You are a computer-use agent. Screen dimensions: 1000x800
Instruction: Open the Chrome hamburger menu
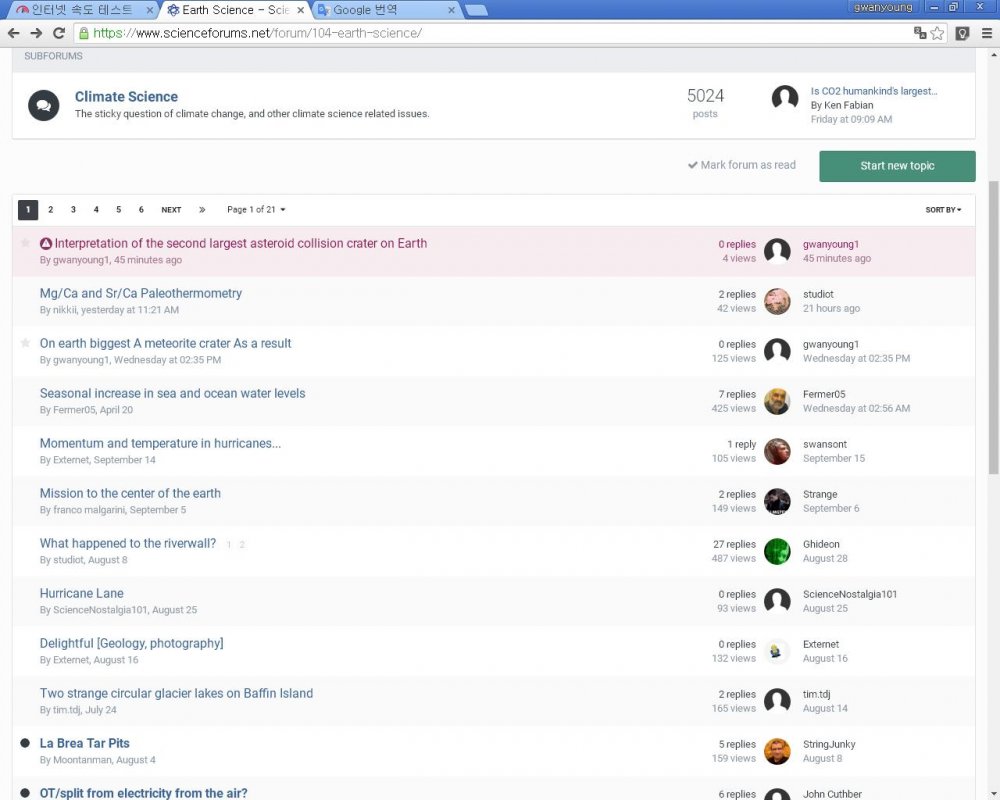pyautogui.click(x=986, y=33)
